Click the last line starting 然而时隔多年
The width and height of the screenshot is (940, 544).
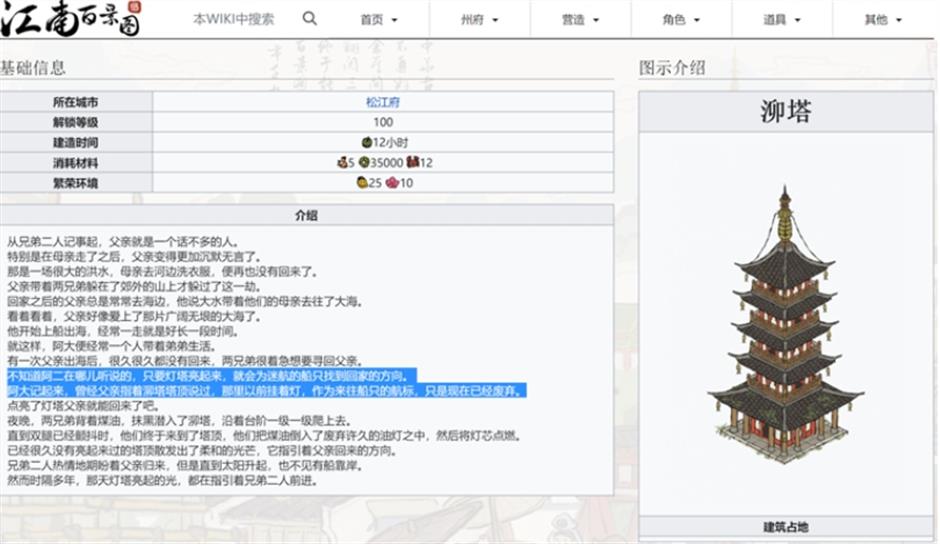coord(162,480)
